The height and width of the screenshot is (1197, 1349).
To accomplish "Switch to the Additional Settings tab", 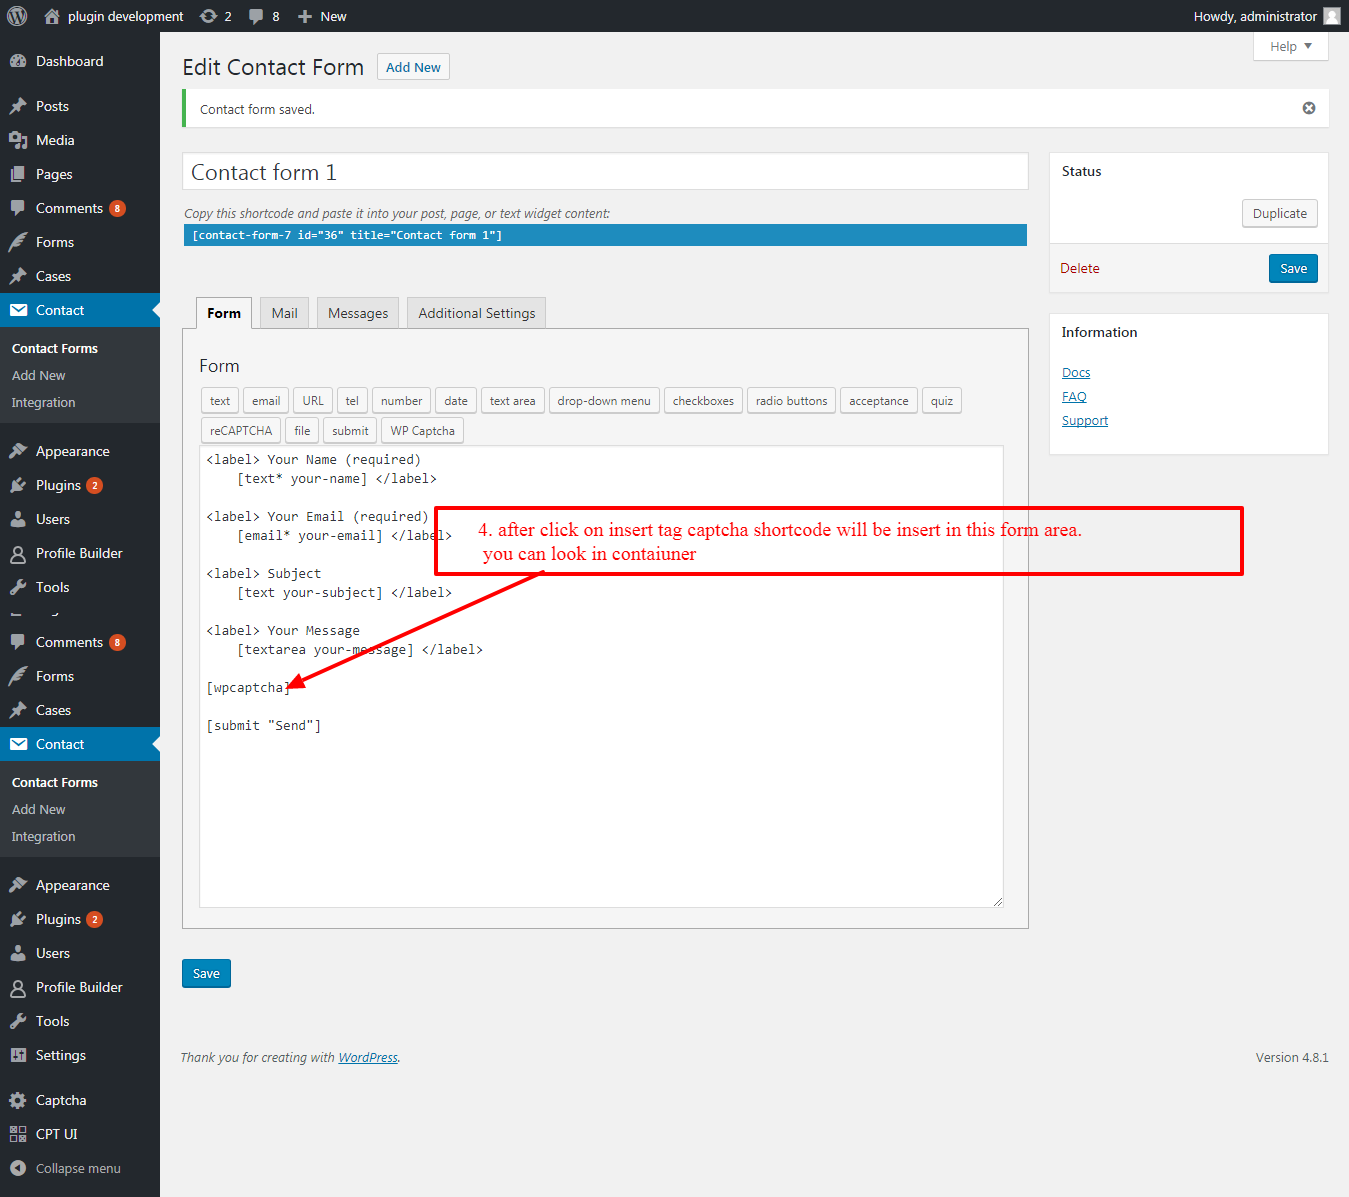I will [476, 313].
